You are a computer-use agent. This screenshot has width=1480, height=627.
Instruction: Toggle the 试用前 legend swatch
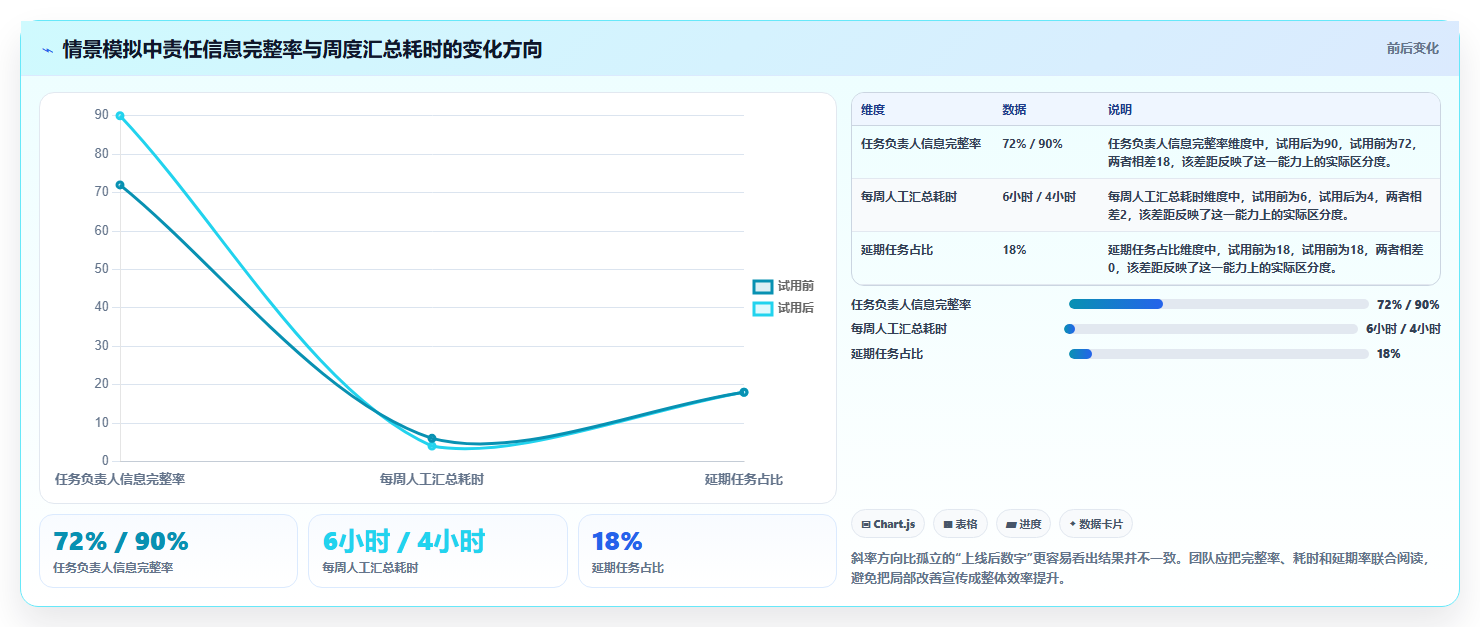coord(763,287)
